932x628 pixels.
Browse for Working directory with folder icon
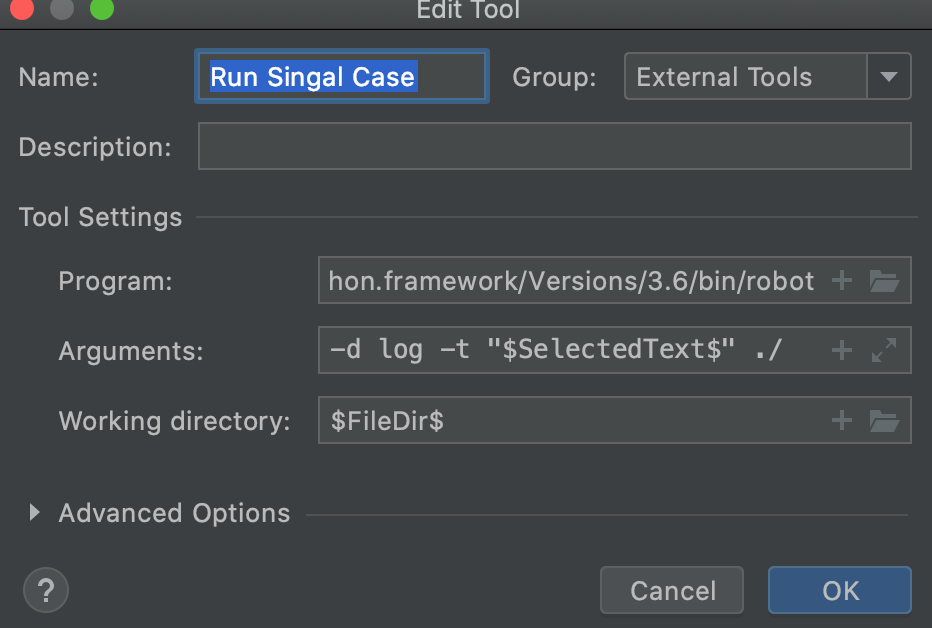[884, 421]
